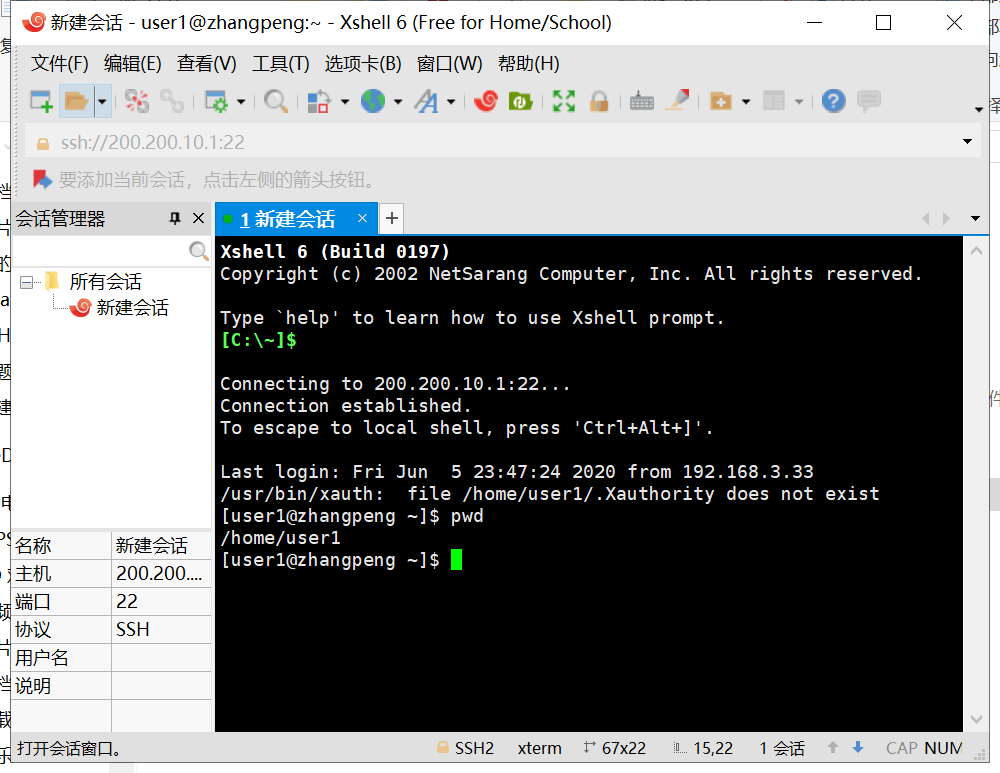Add a new tab with plus button
This screenshot has height=773, width=1000.
click(392, 219)
